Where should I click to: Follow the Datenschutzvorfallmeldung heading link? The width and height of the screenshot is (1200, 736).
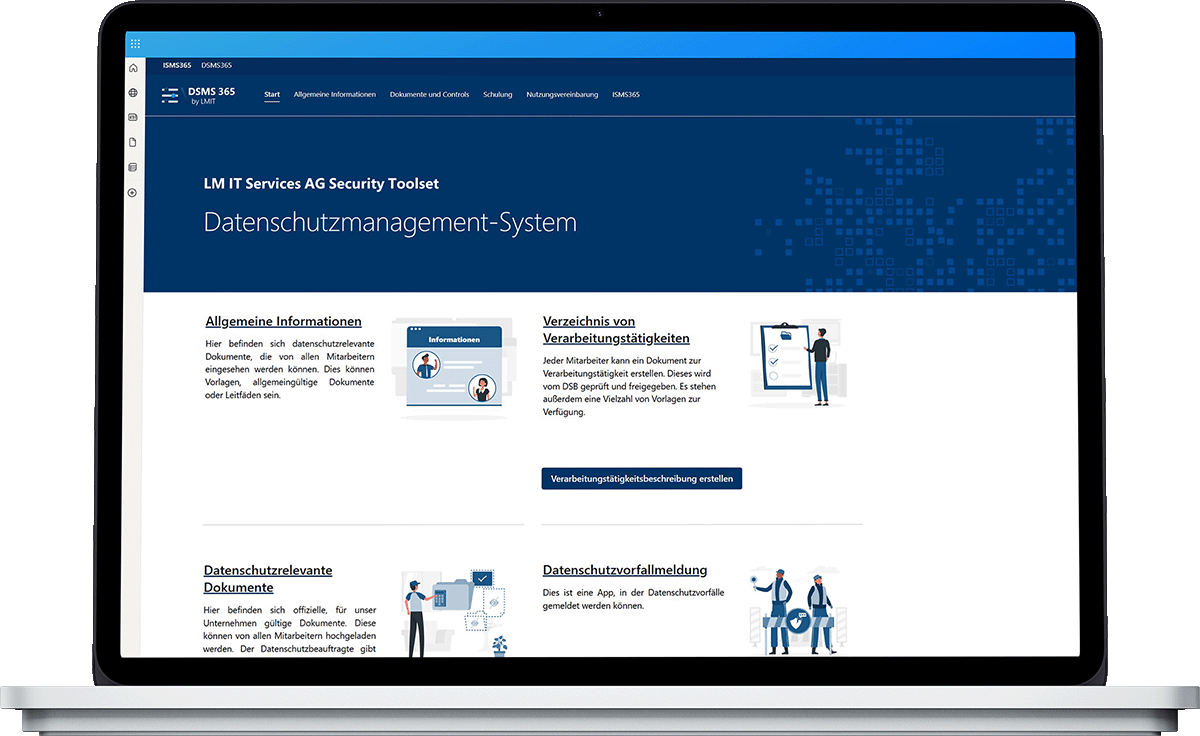pyautogui.click(x=624, y=570)
